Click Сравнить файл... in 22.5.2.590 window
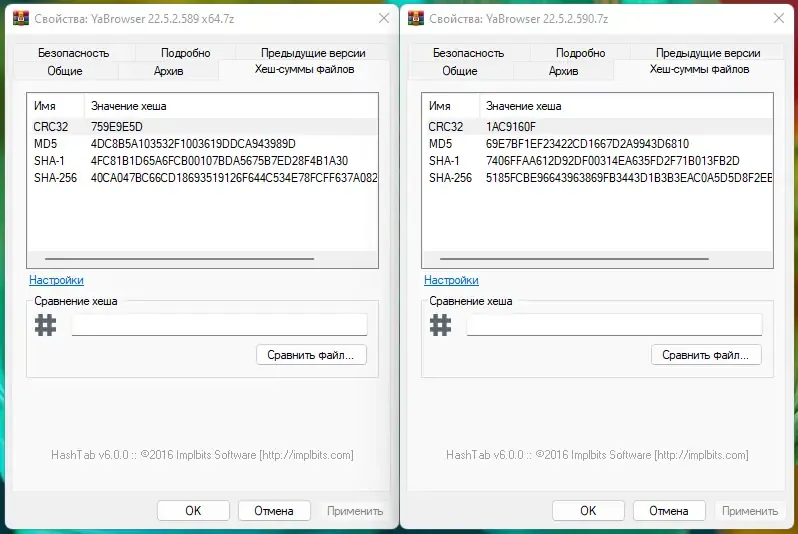 [706, 355]
